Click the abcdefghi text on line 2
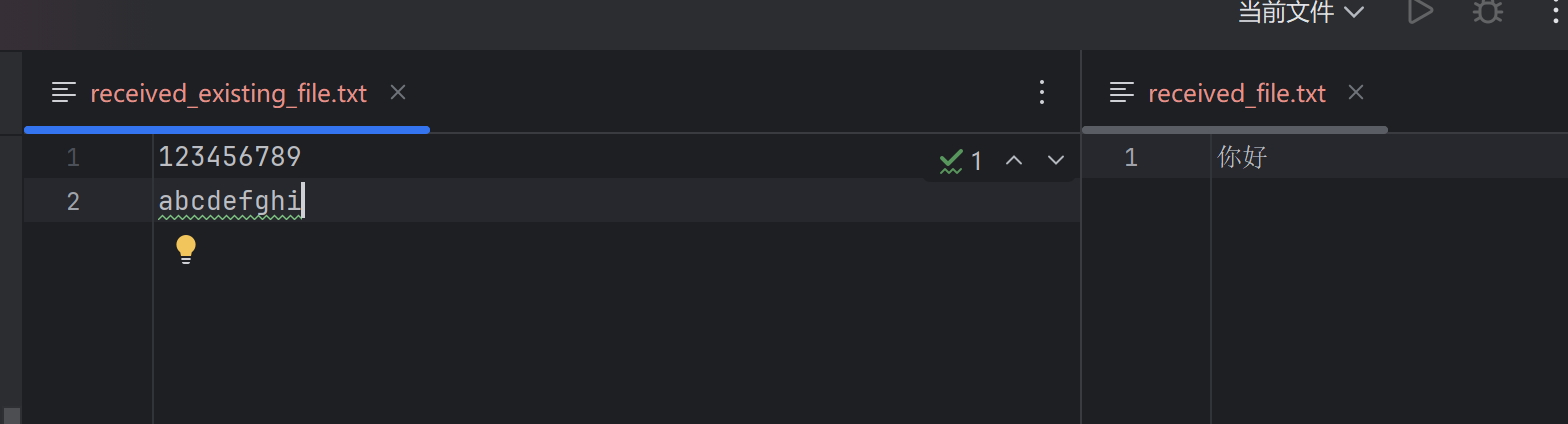 (230, 202)
